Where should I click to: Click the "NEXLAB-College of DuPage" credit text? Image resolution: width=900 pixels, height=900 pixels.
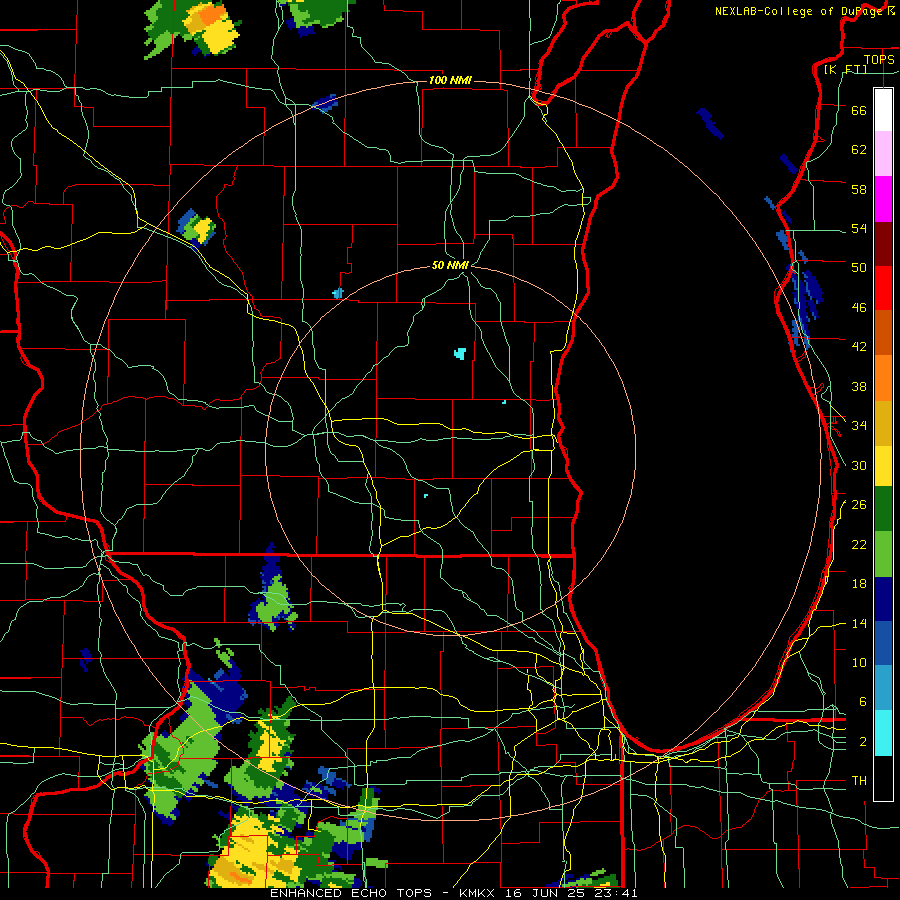click(x=798, y=11)
